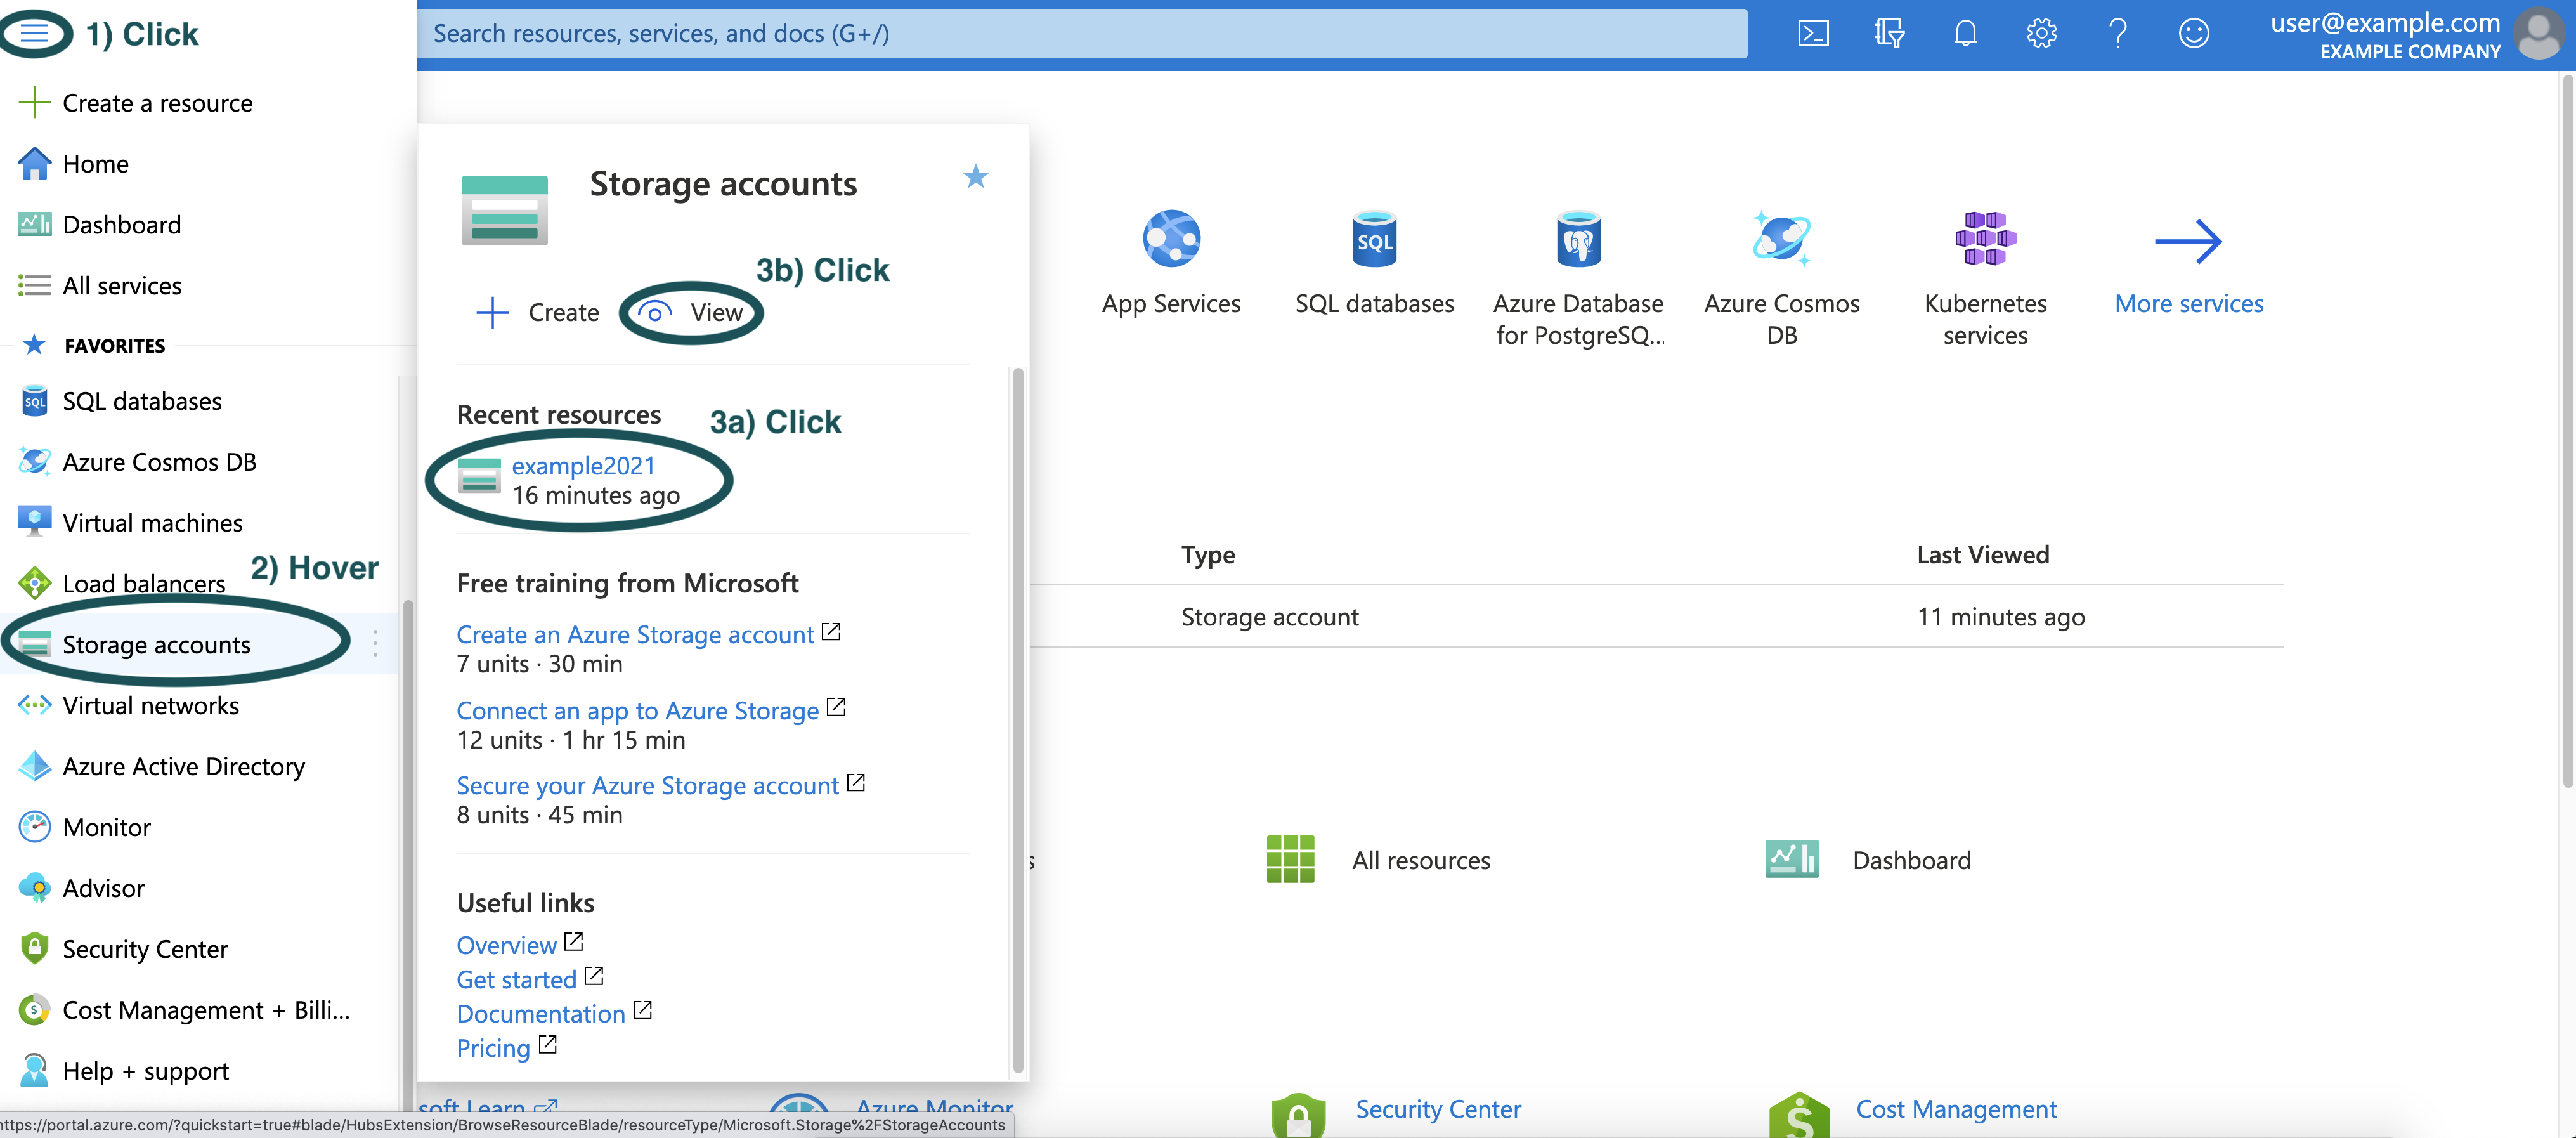Open the help question mark
This screenshot has width=2576, height=1138.
coord(2117,34)
